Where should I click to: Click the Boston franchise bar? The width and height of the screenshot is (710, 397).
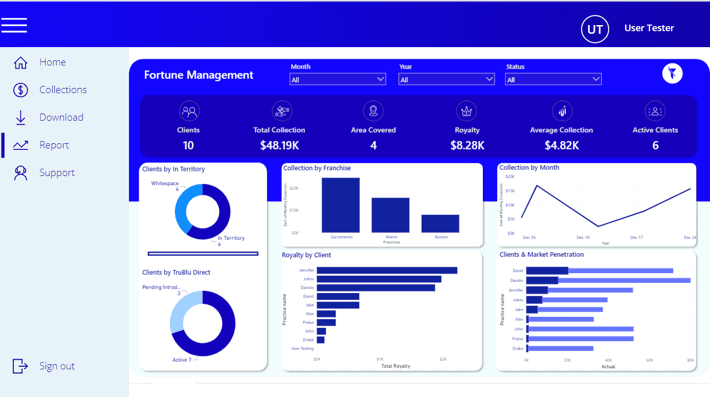(440, 224)
